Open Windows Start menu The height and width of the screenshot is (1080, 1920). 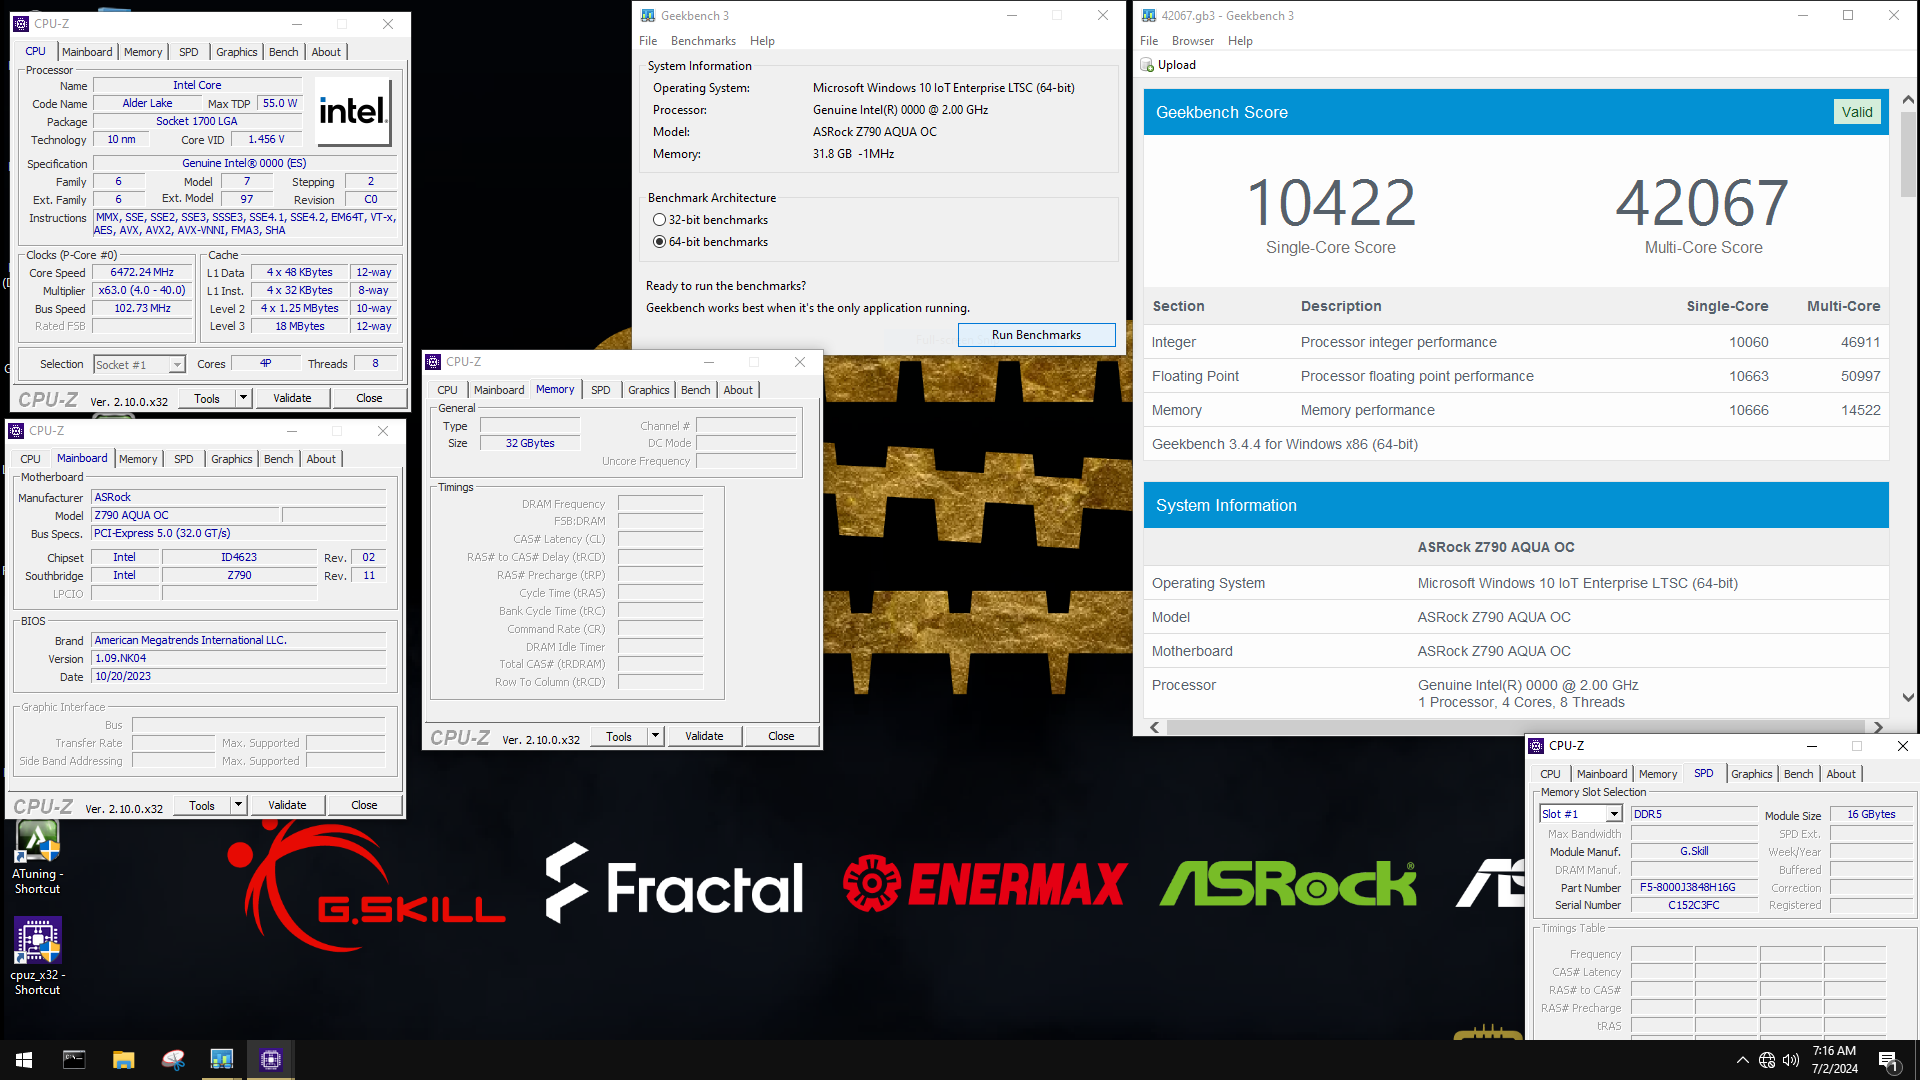(x=24, y=1060)
